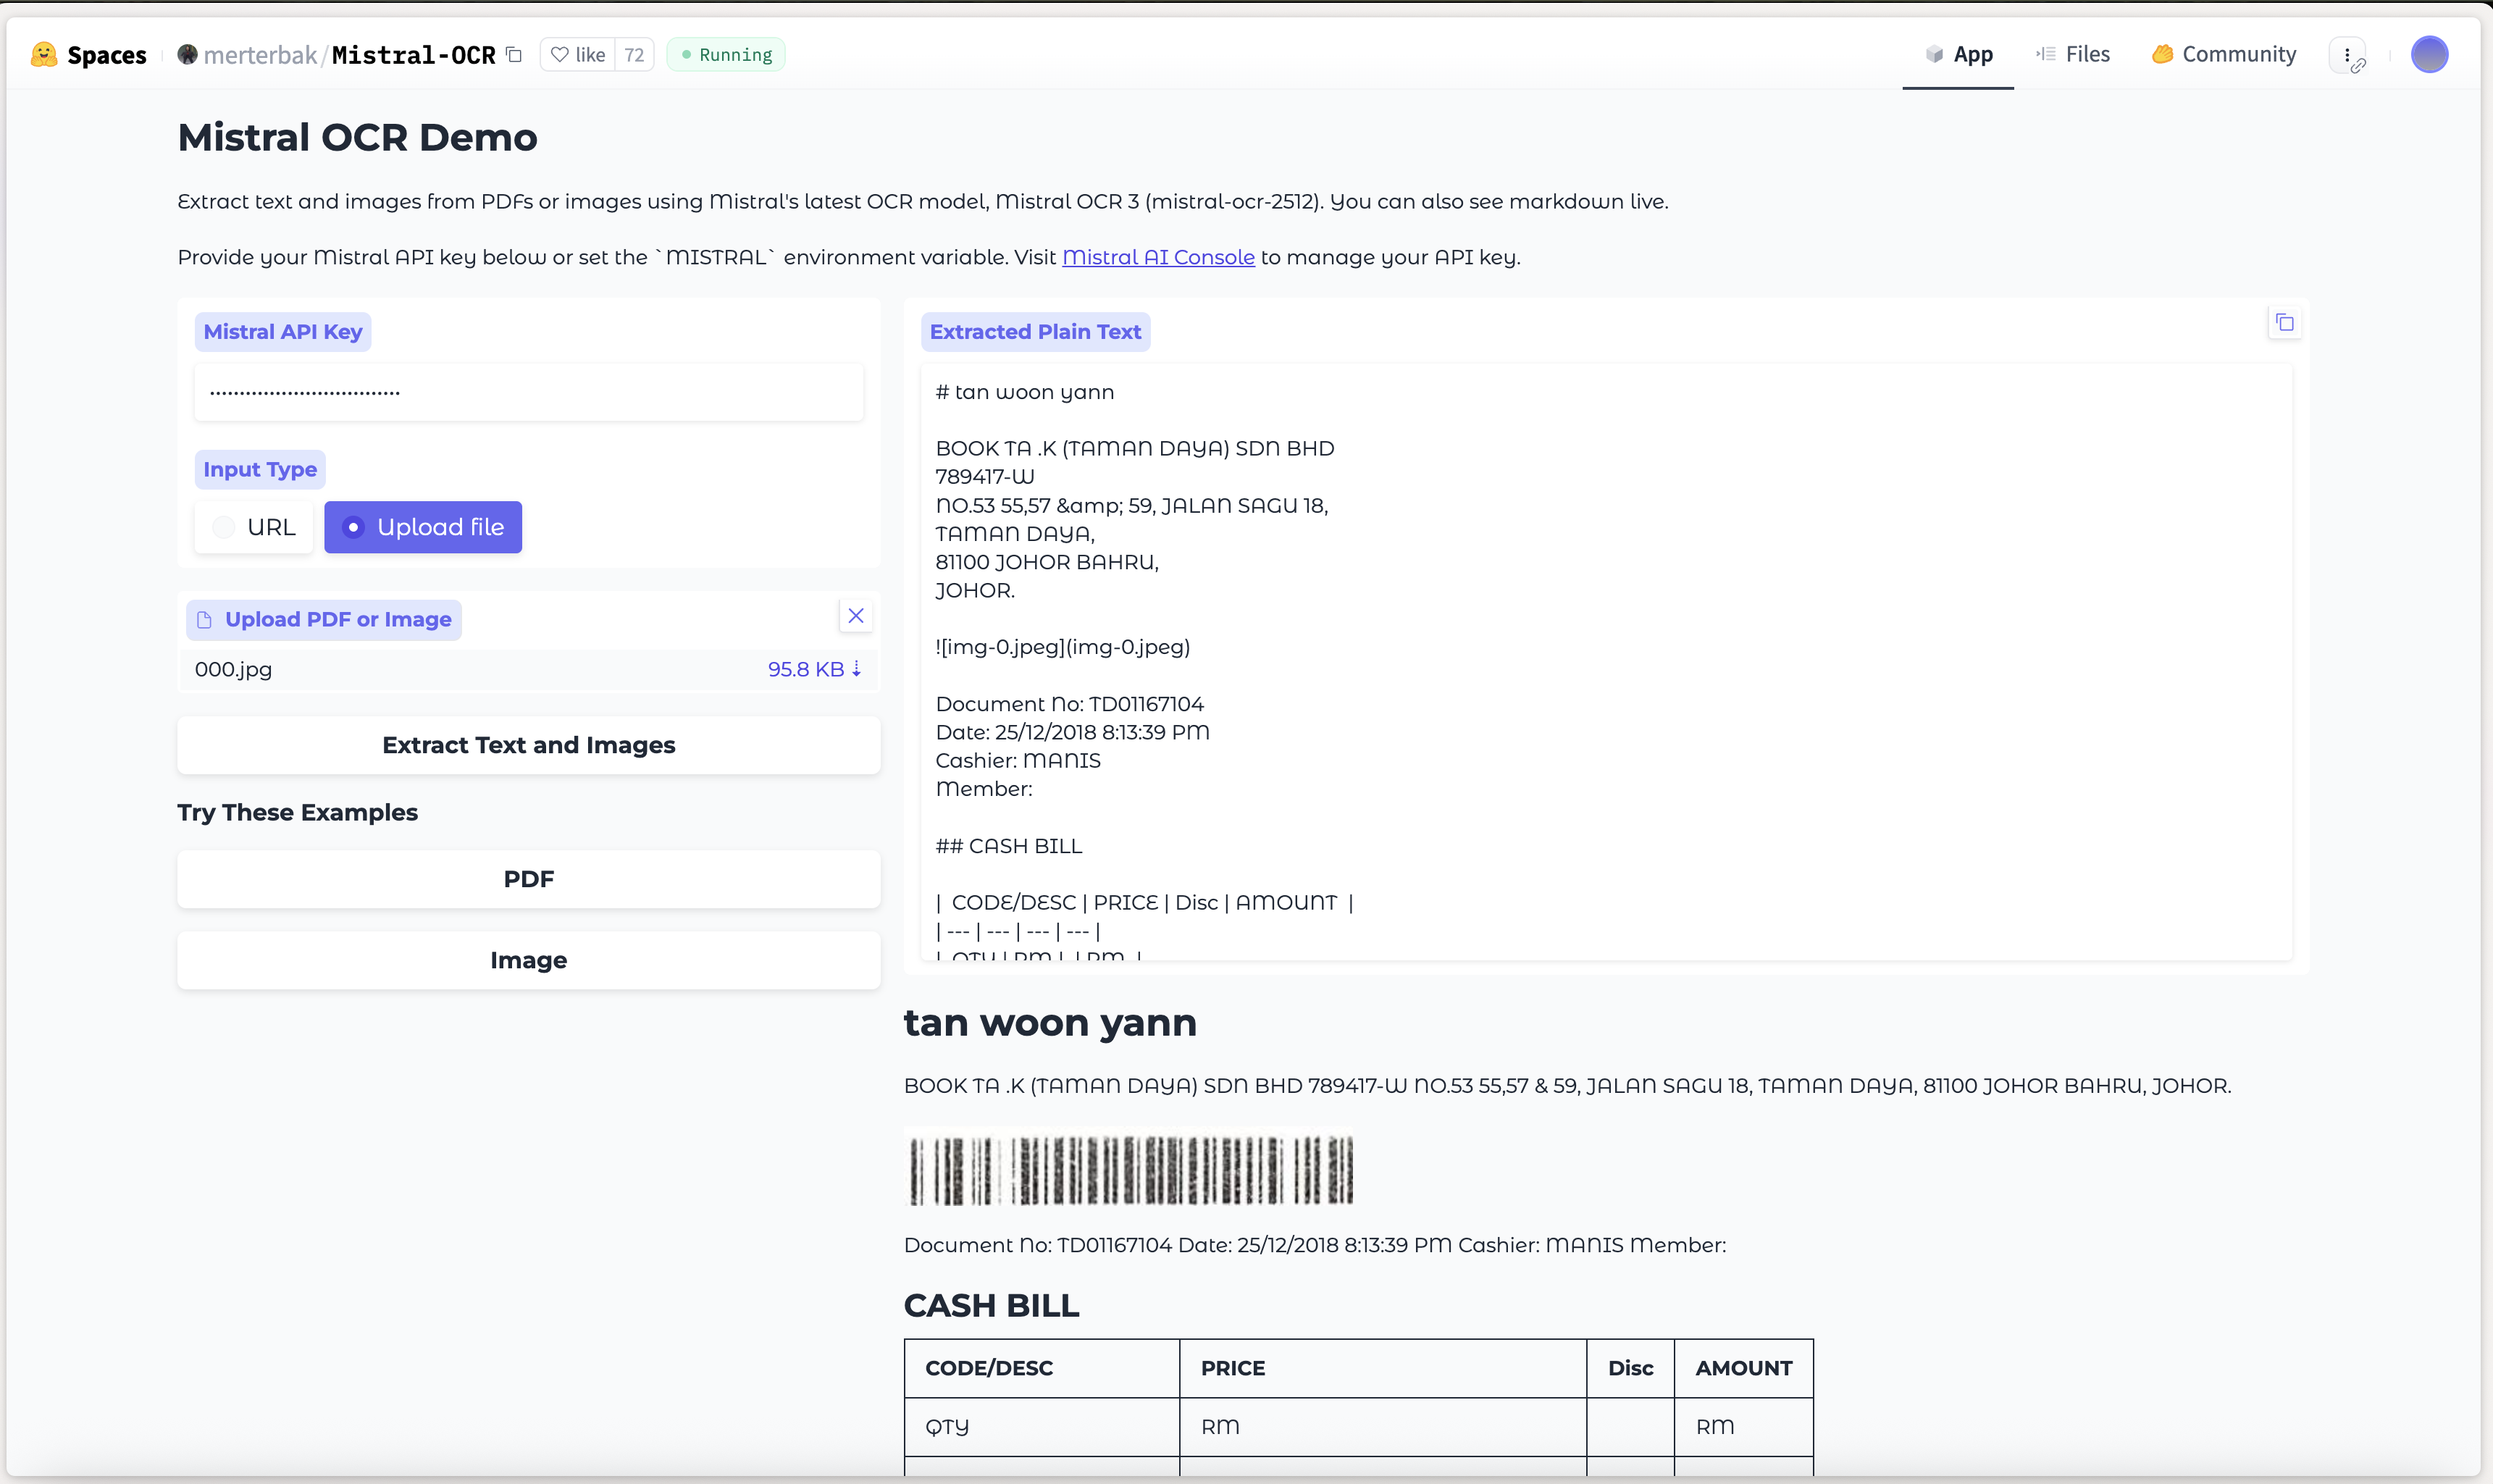Download 000.jpg via the 95.8 KB link

[814, 669]
